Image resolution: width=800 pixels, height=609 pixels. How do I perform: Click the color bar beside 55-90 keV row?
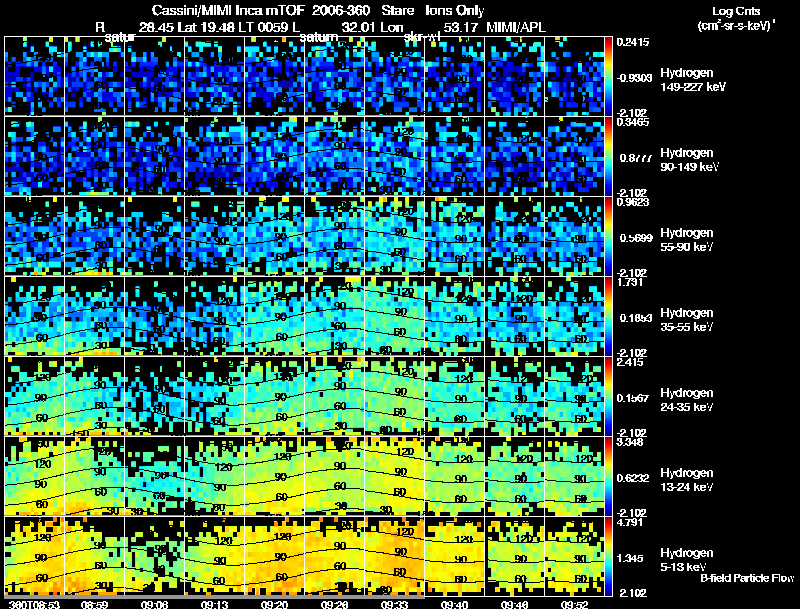pyautogui.click(x=608, y=236)
